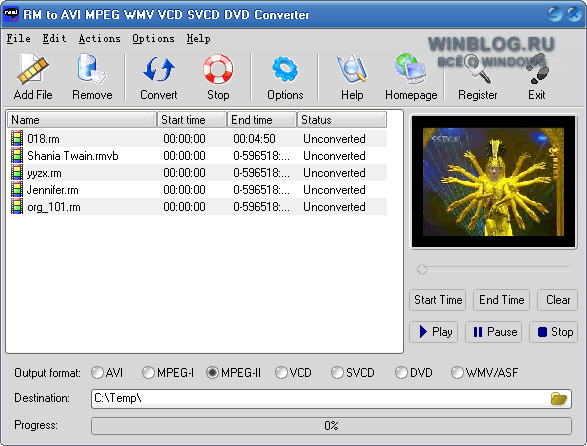Select the file org_101.rm
The image size is (587, 446).
[54, 207]
